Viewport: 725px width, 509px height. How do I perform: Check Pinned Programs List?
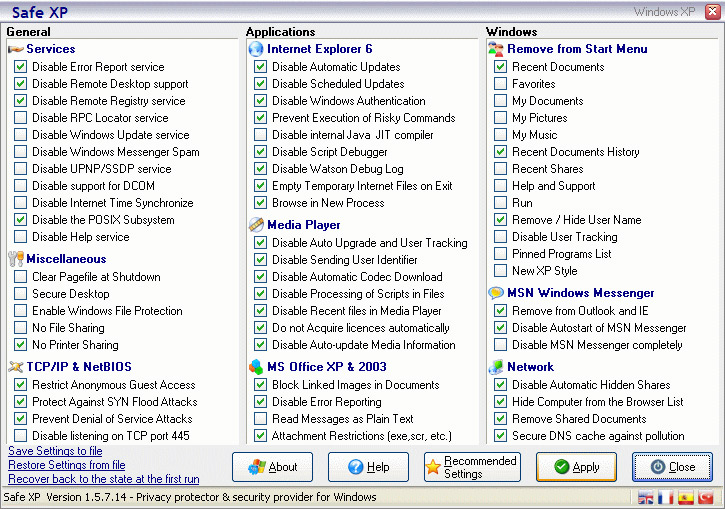point(500,253)
